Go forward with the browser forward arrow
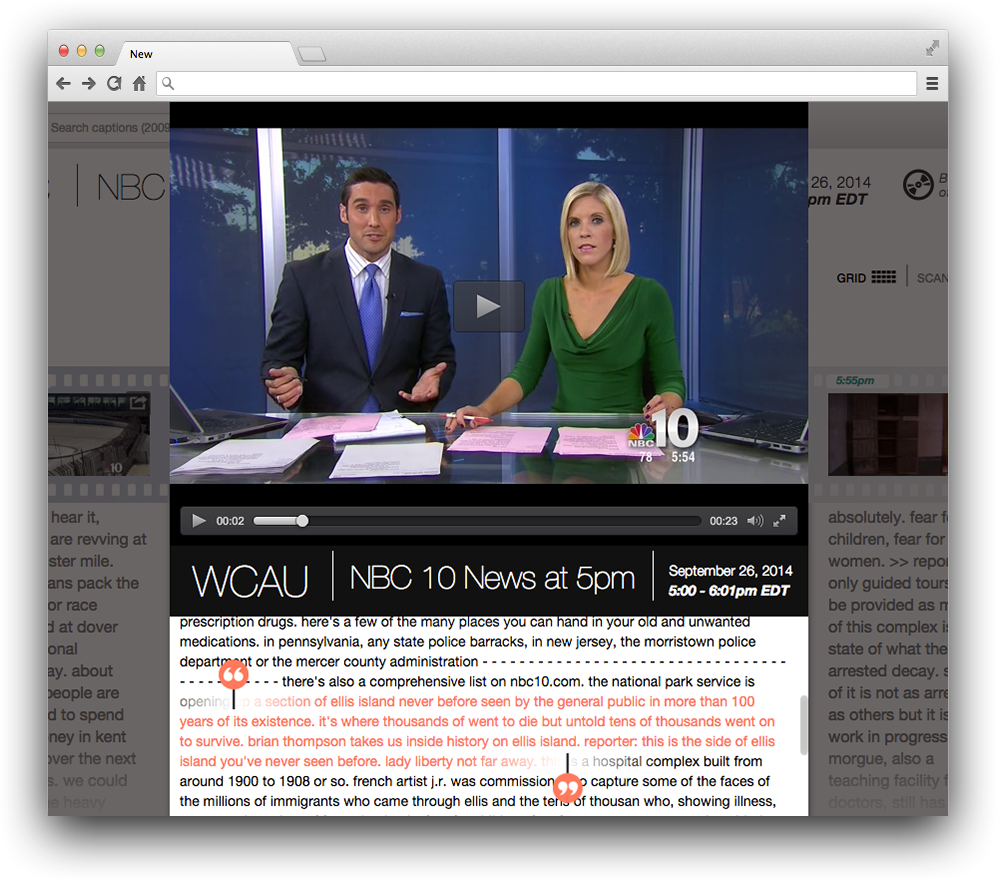The width and height of the screenshot is (996, 880). click(x=88, y=83)
